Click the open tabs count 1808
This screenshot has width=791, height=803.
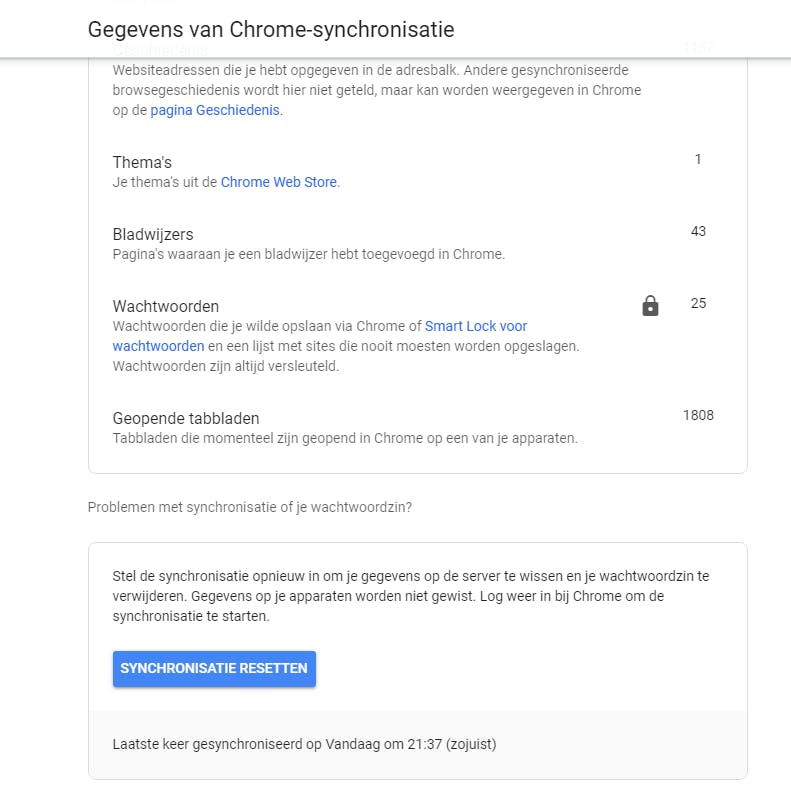click(x=698, y=415)
